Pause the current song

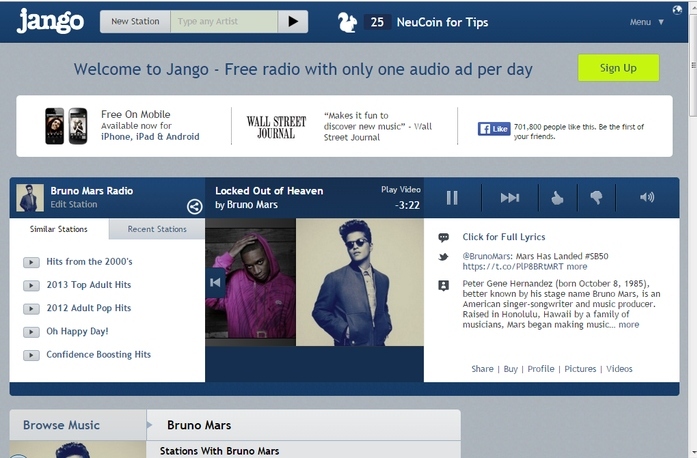pos(452,197)
